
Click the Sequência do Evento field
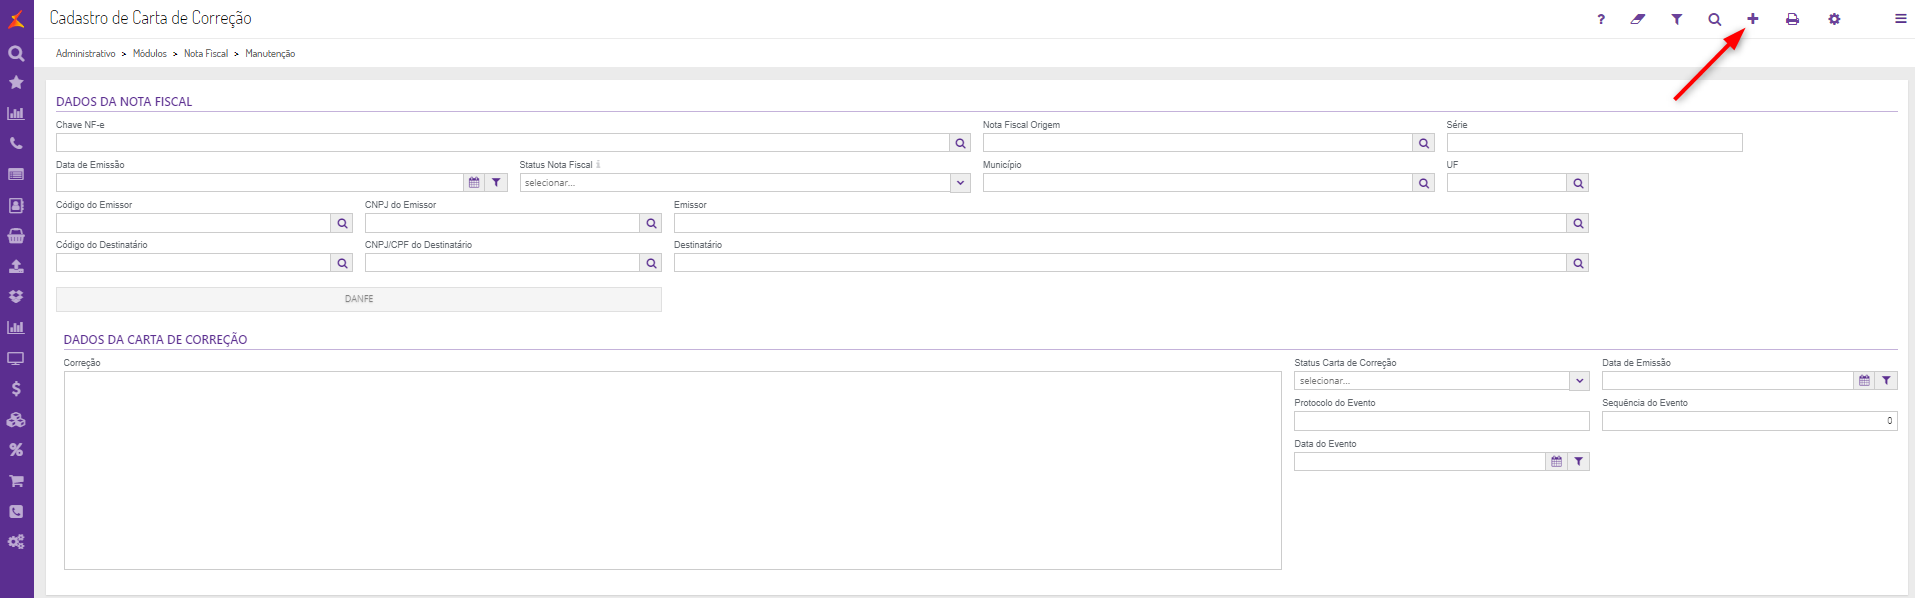tap(1750, 421)
